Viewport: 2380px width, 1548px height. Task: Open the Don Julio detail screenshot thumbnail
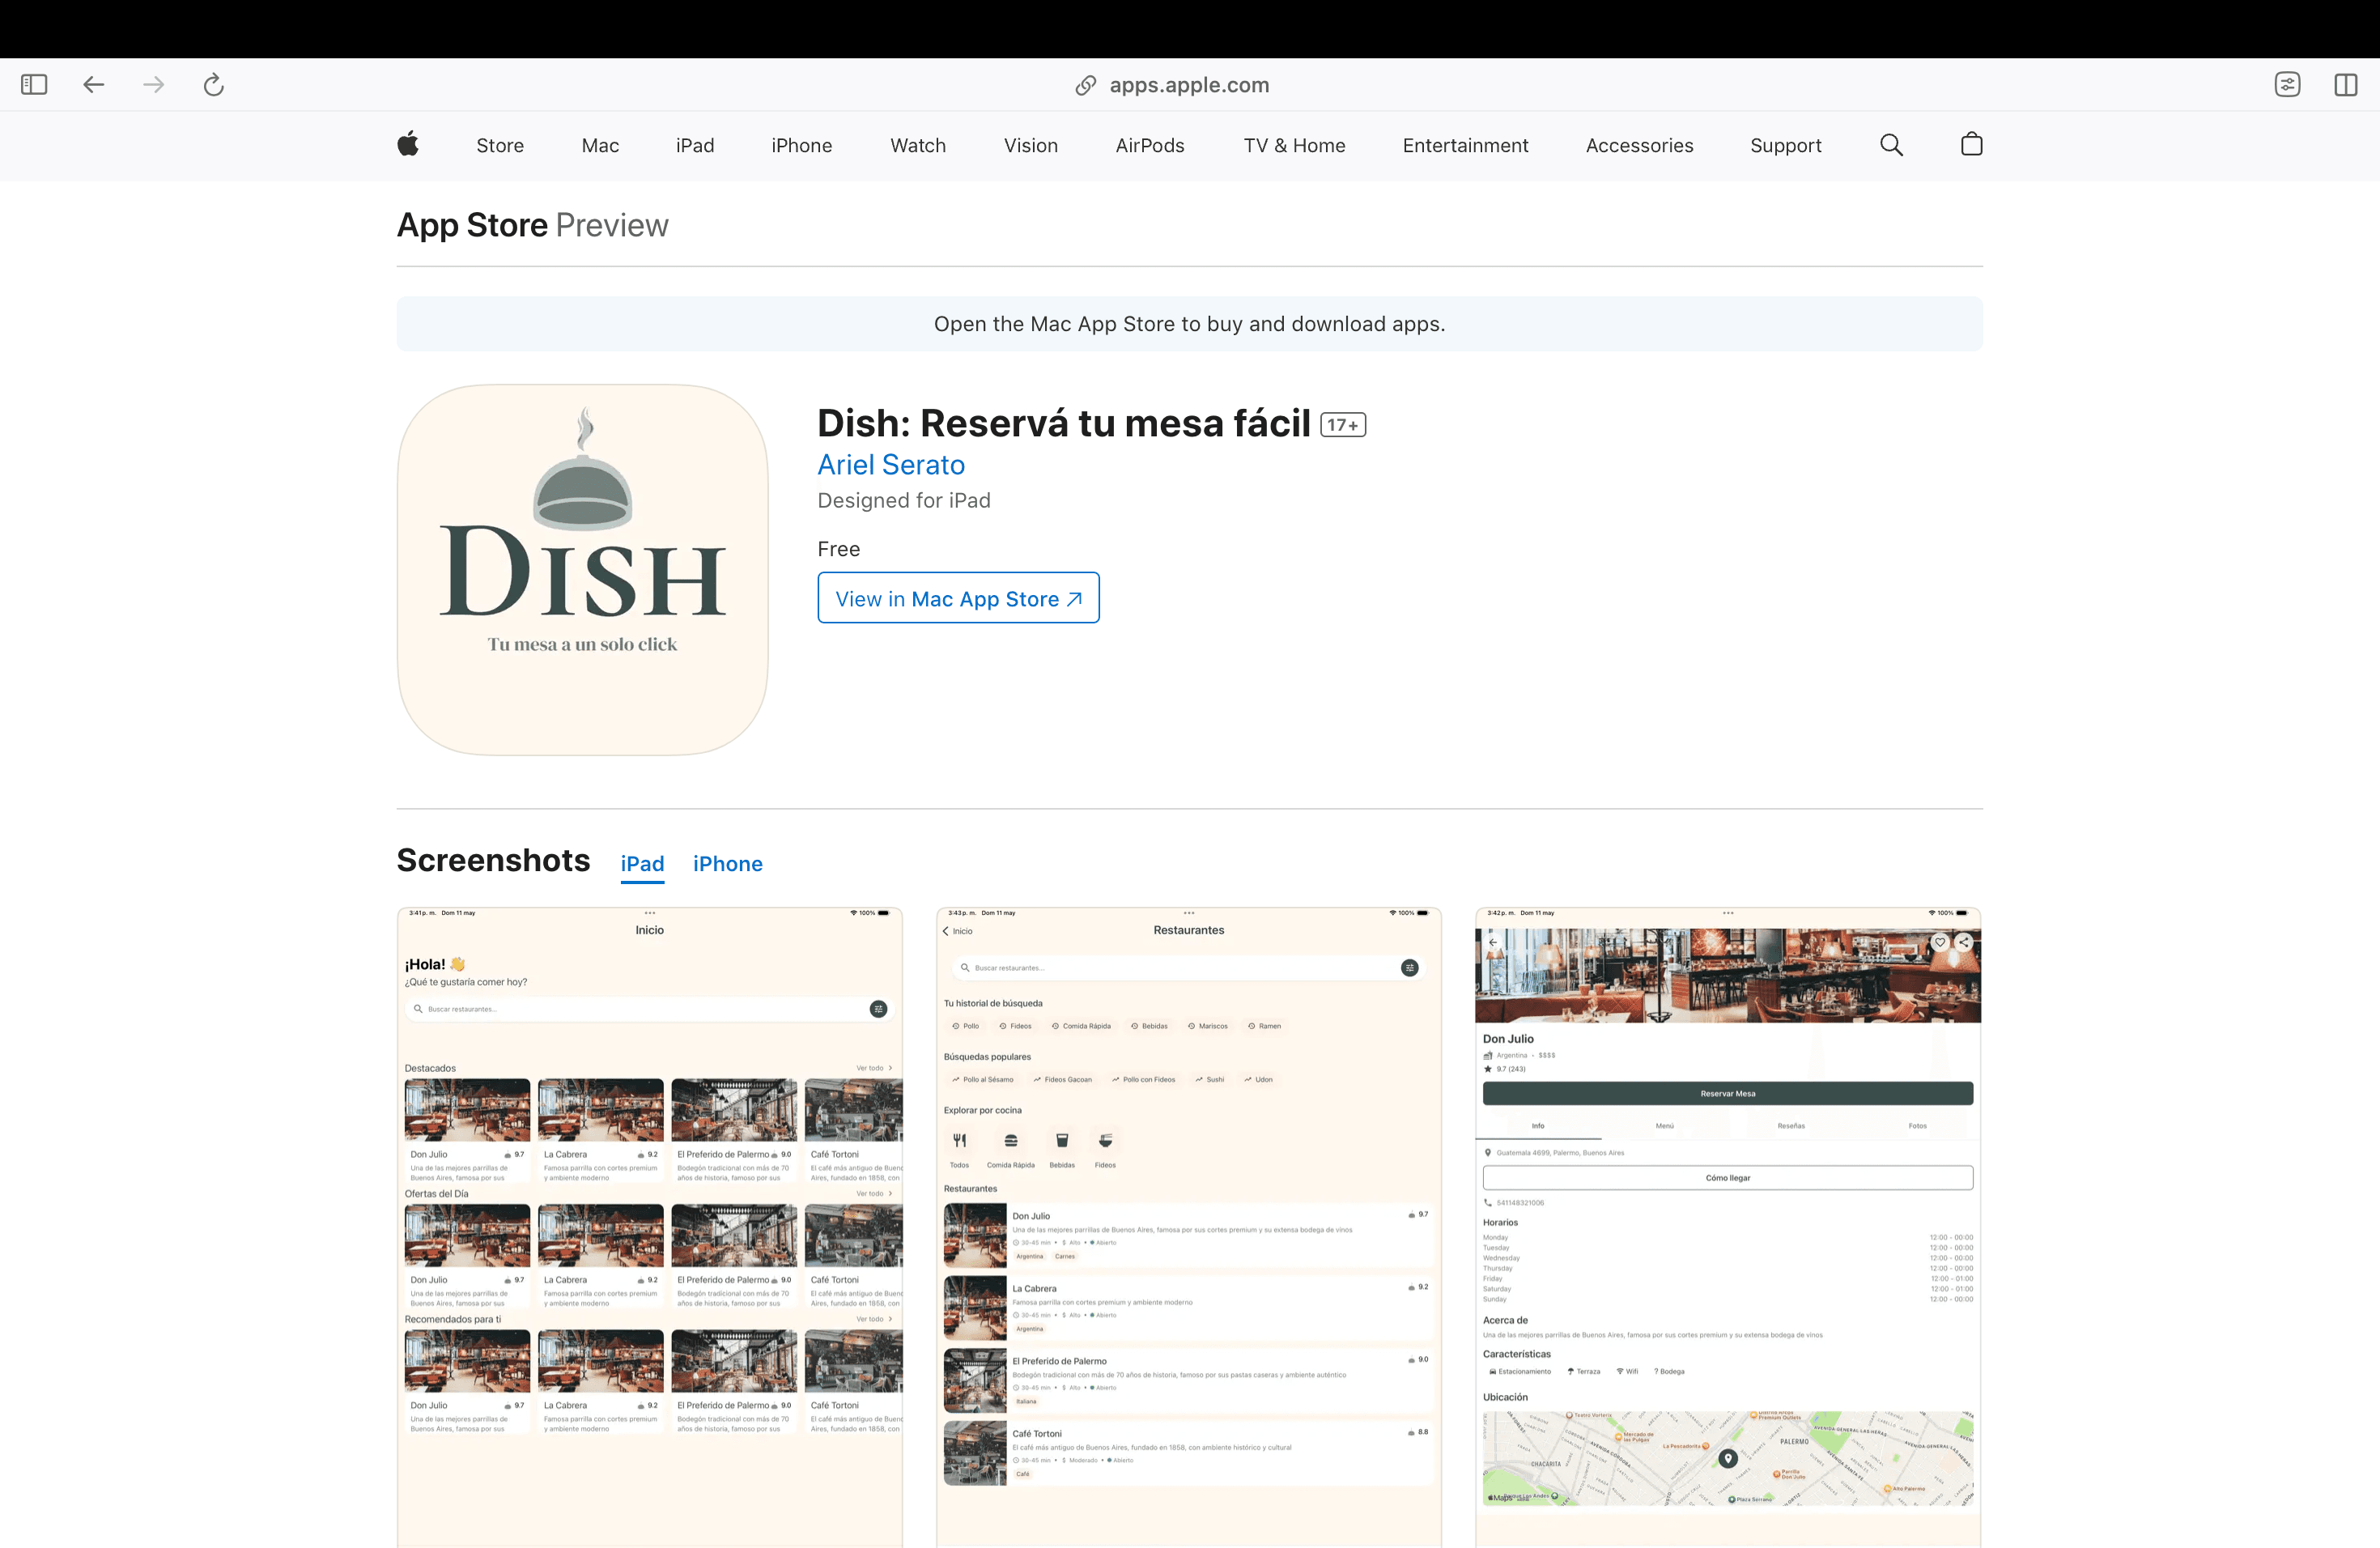1728,1227
